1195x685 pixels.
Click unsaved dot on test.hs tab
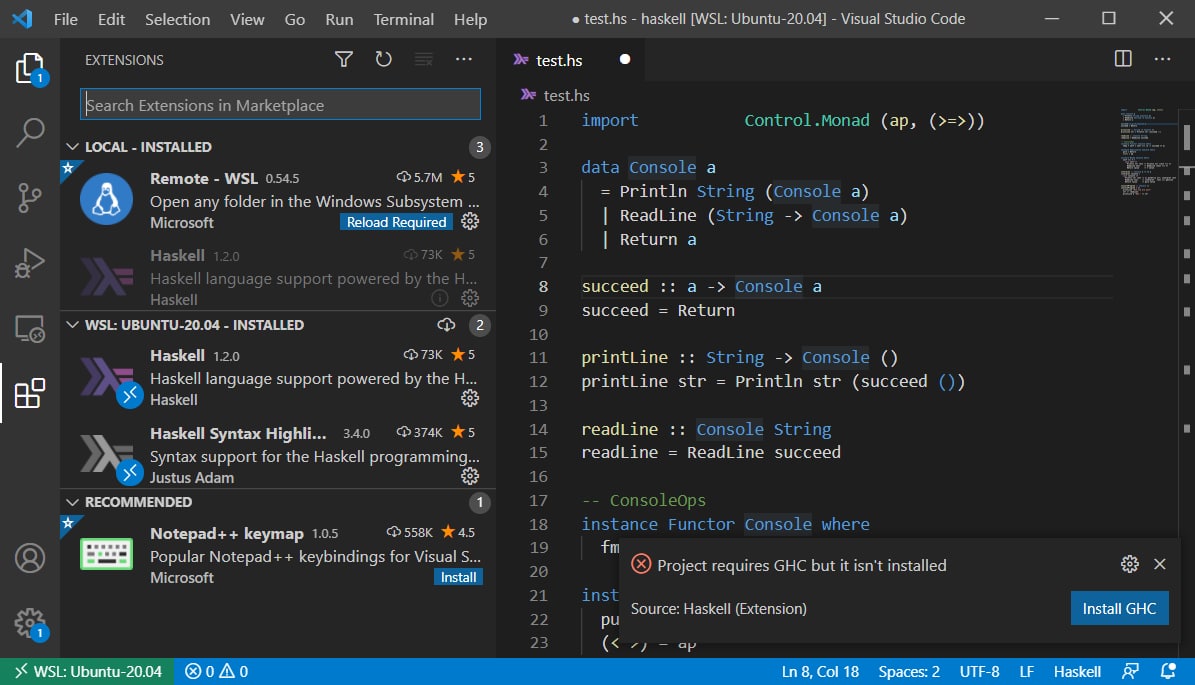625,59
